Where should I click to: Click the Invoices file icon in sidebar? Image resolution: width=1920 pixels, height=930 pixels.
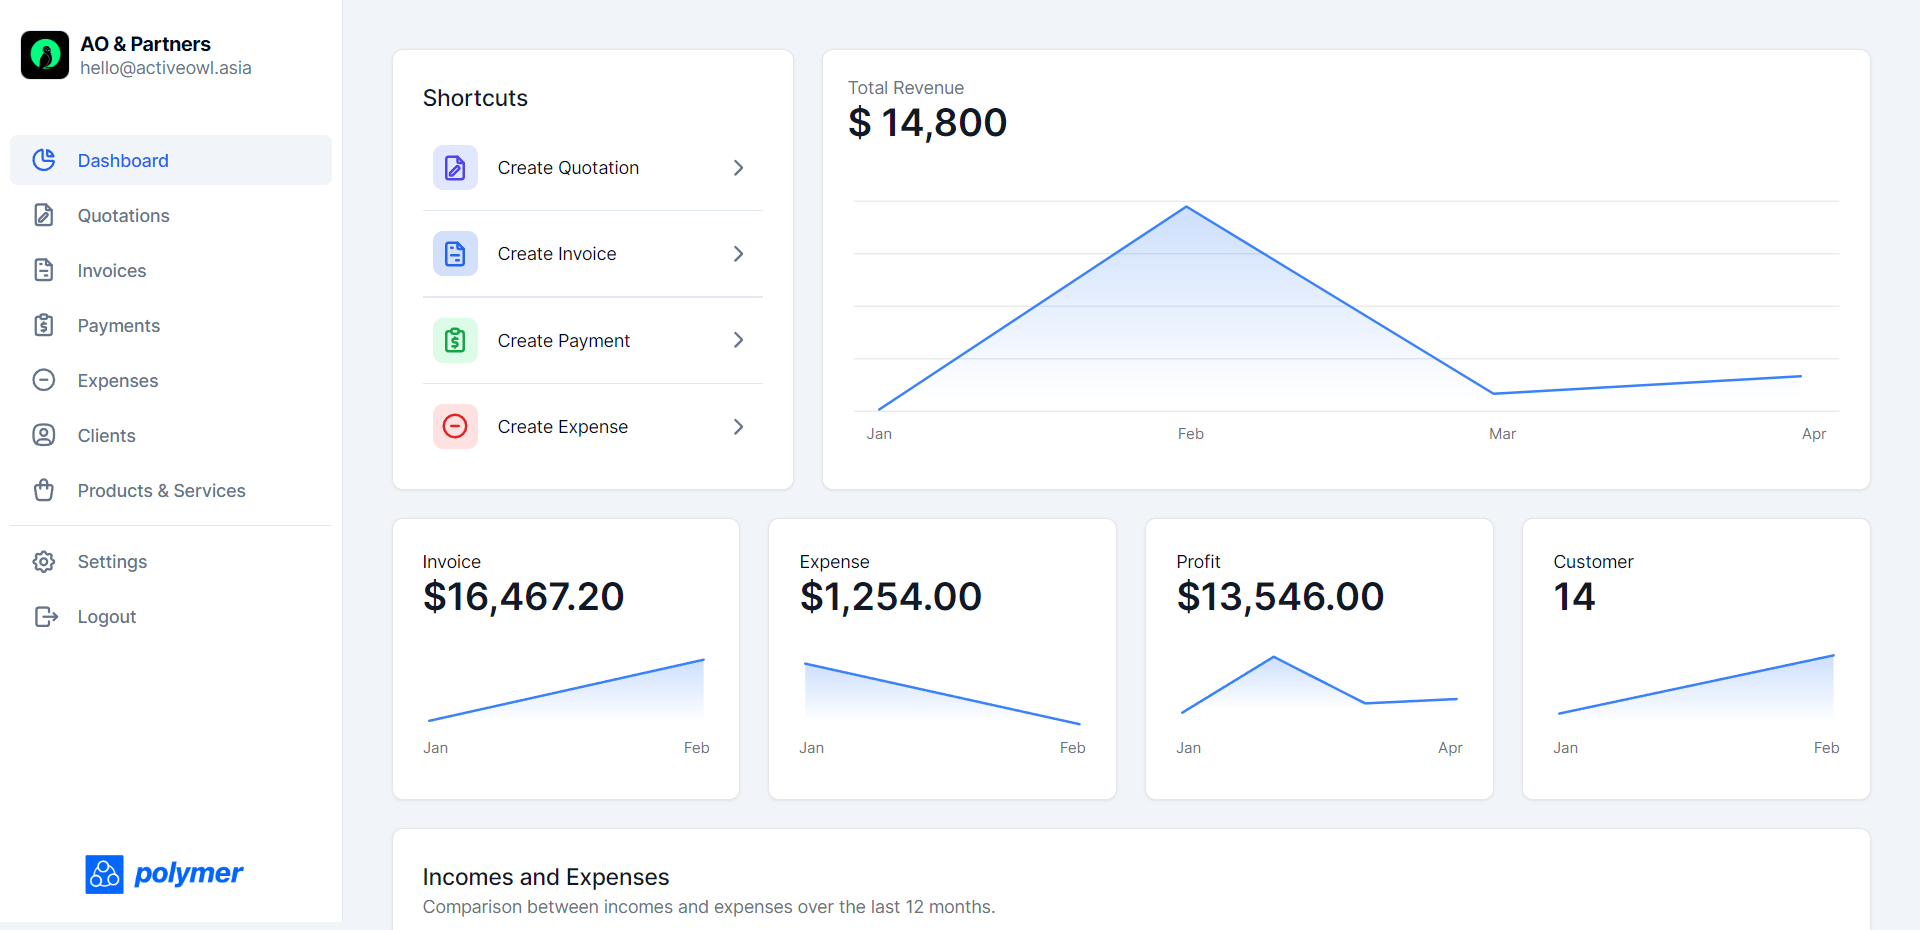[x=44, y=270]
